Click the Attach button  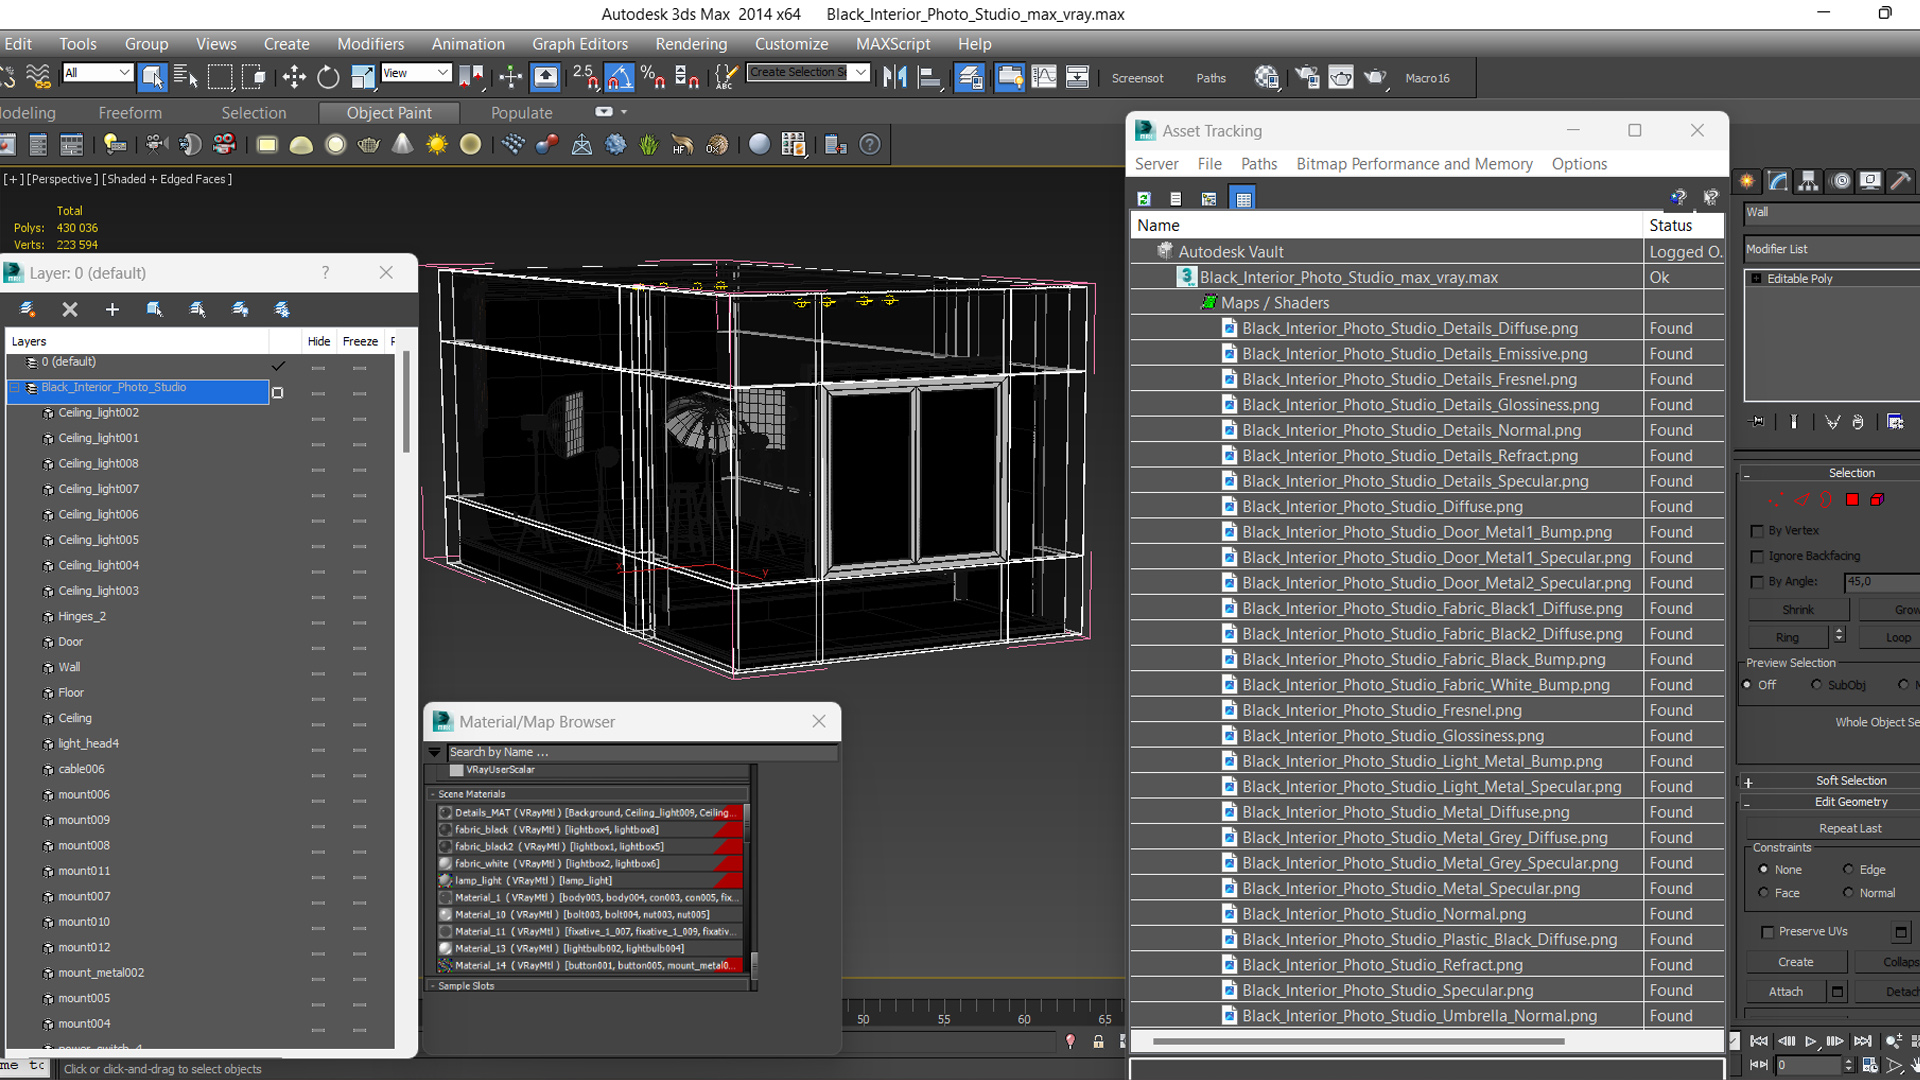click(1786, 991)
